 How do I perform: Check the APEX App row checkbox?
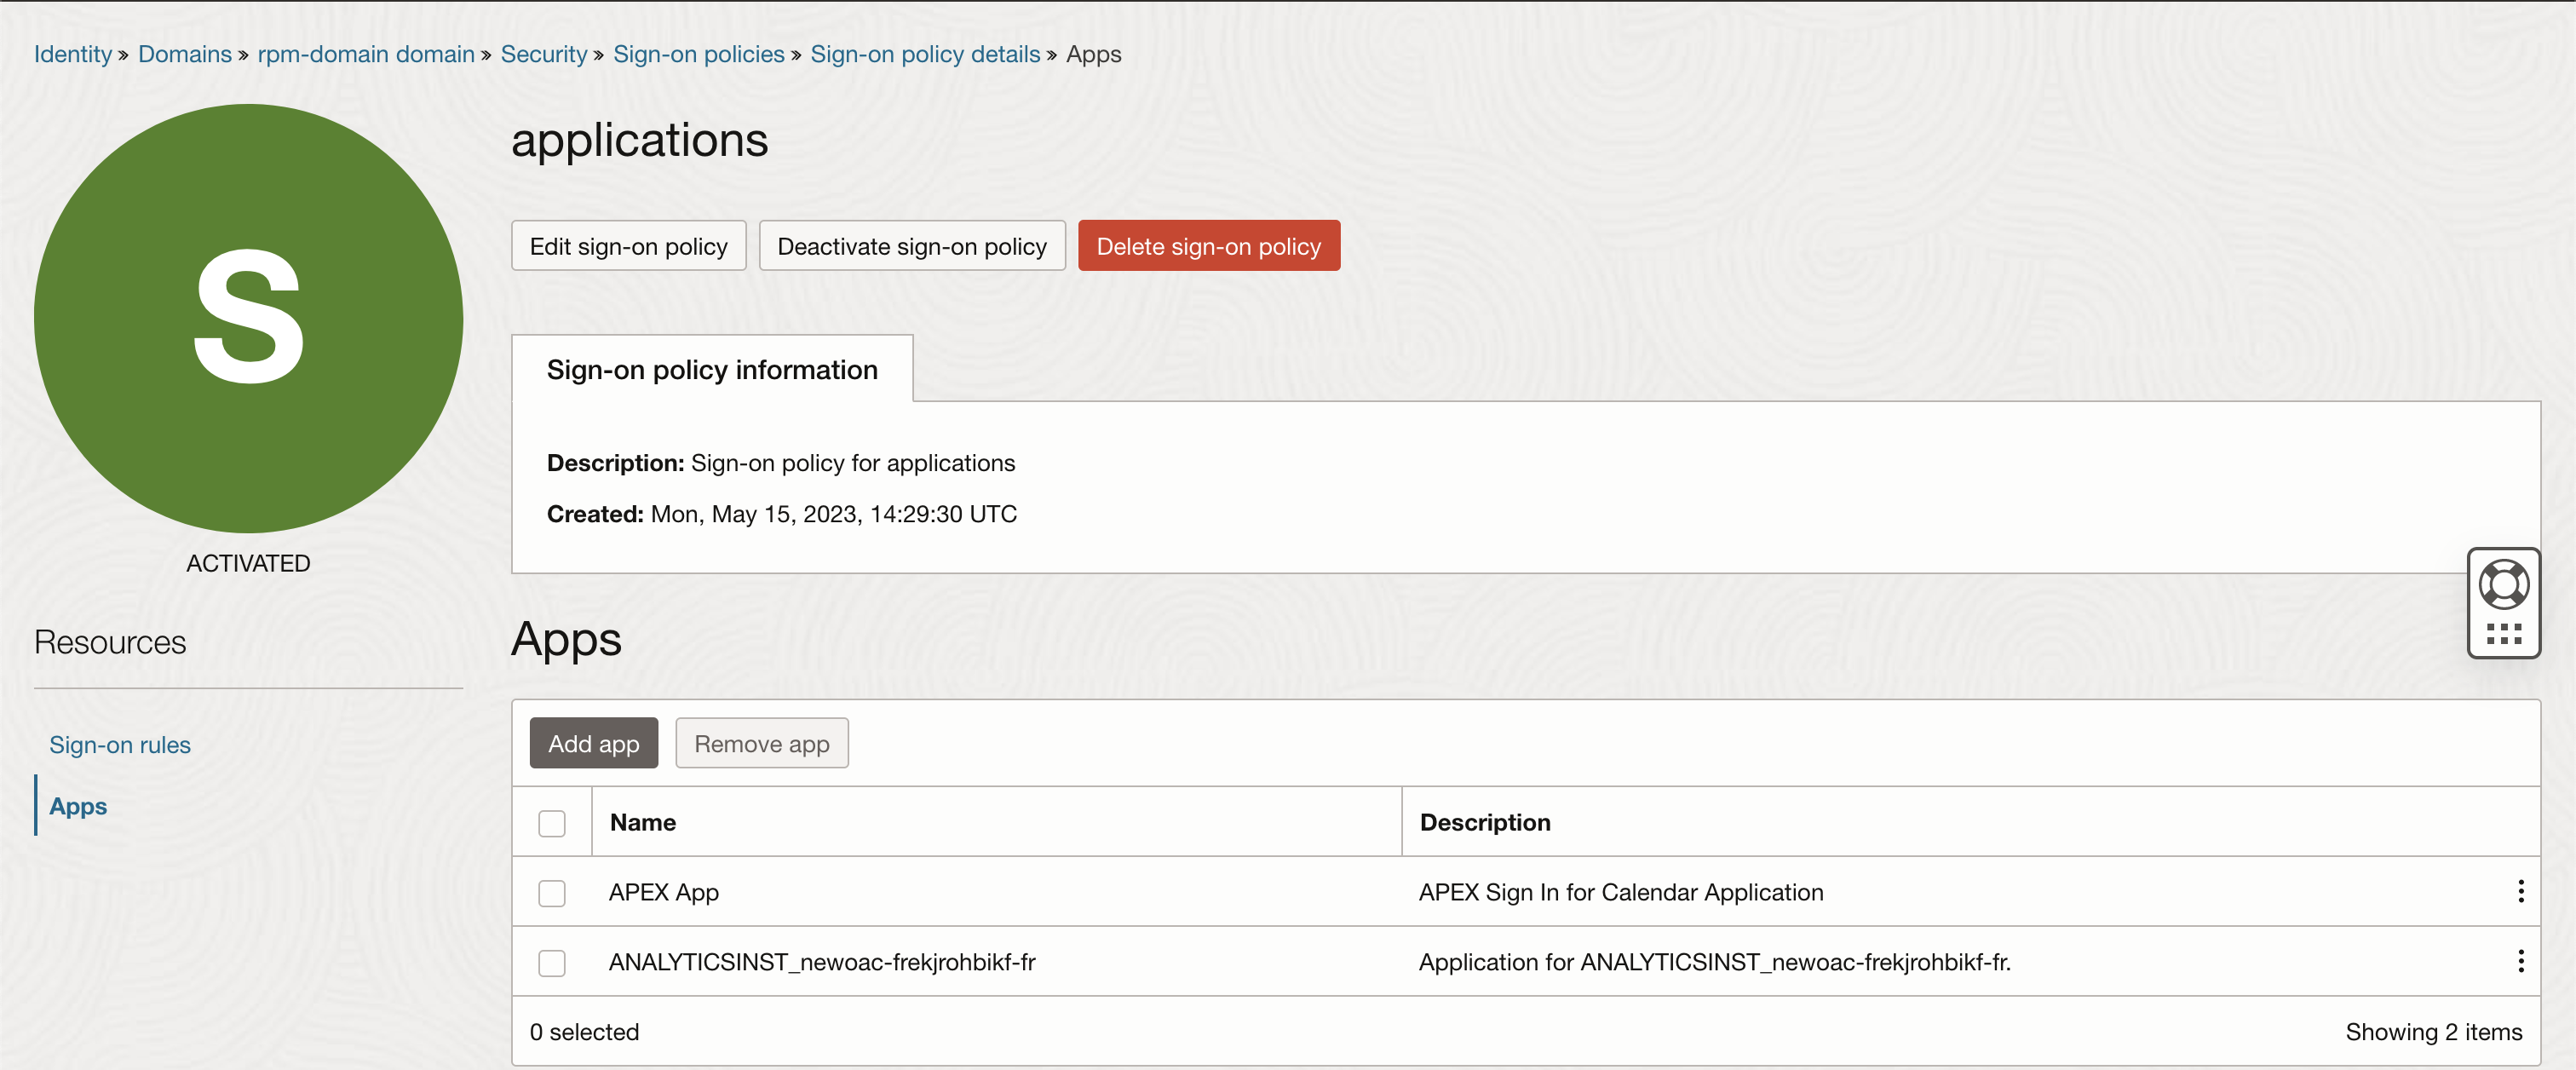point(551,892)
